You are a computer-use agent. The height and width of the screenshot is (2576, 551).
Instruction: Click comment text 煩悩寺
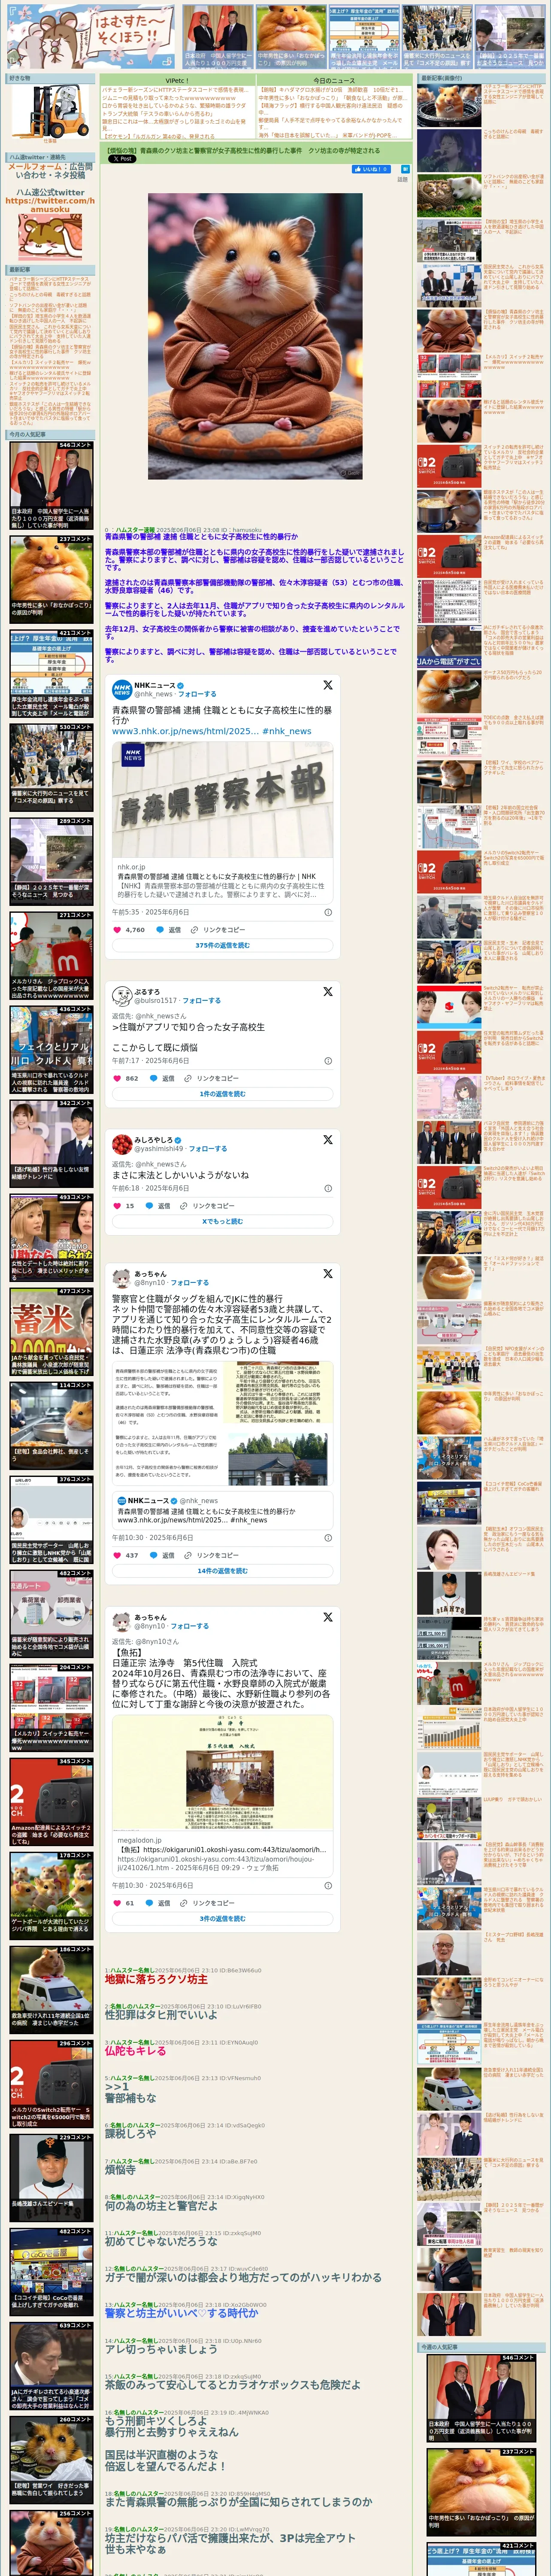(120, 2169)
